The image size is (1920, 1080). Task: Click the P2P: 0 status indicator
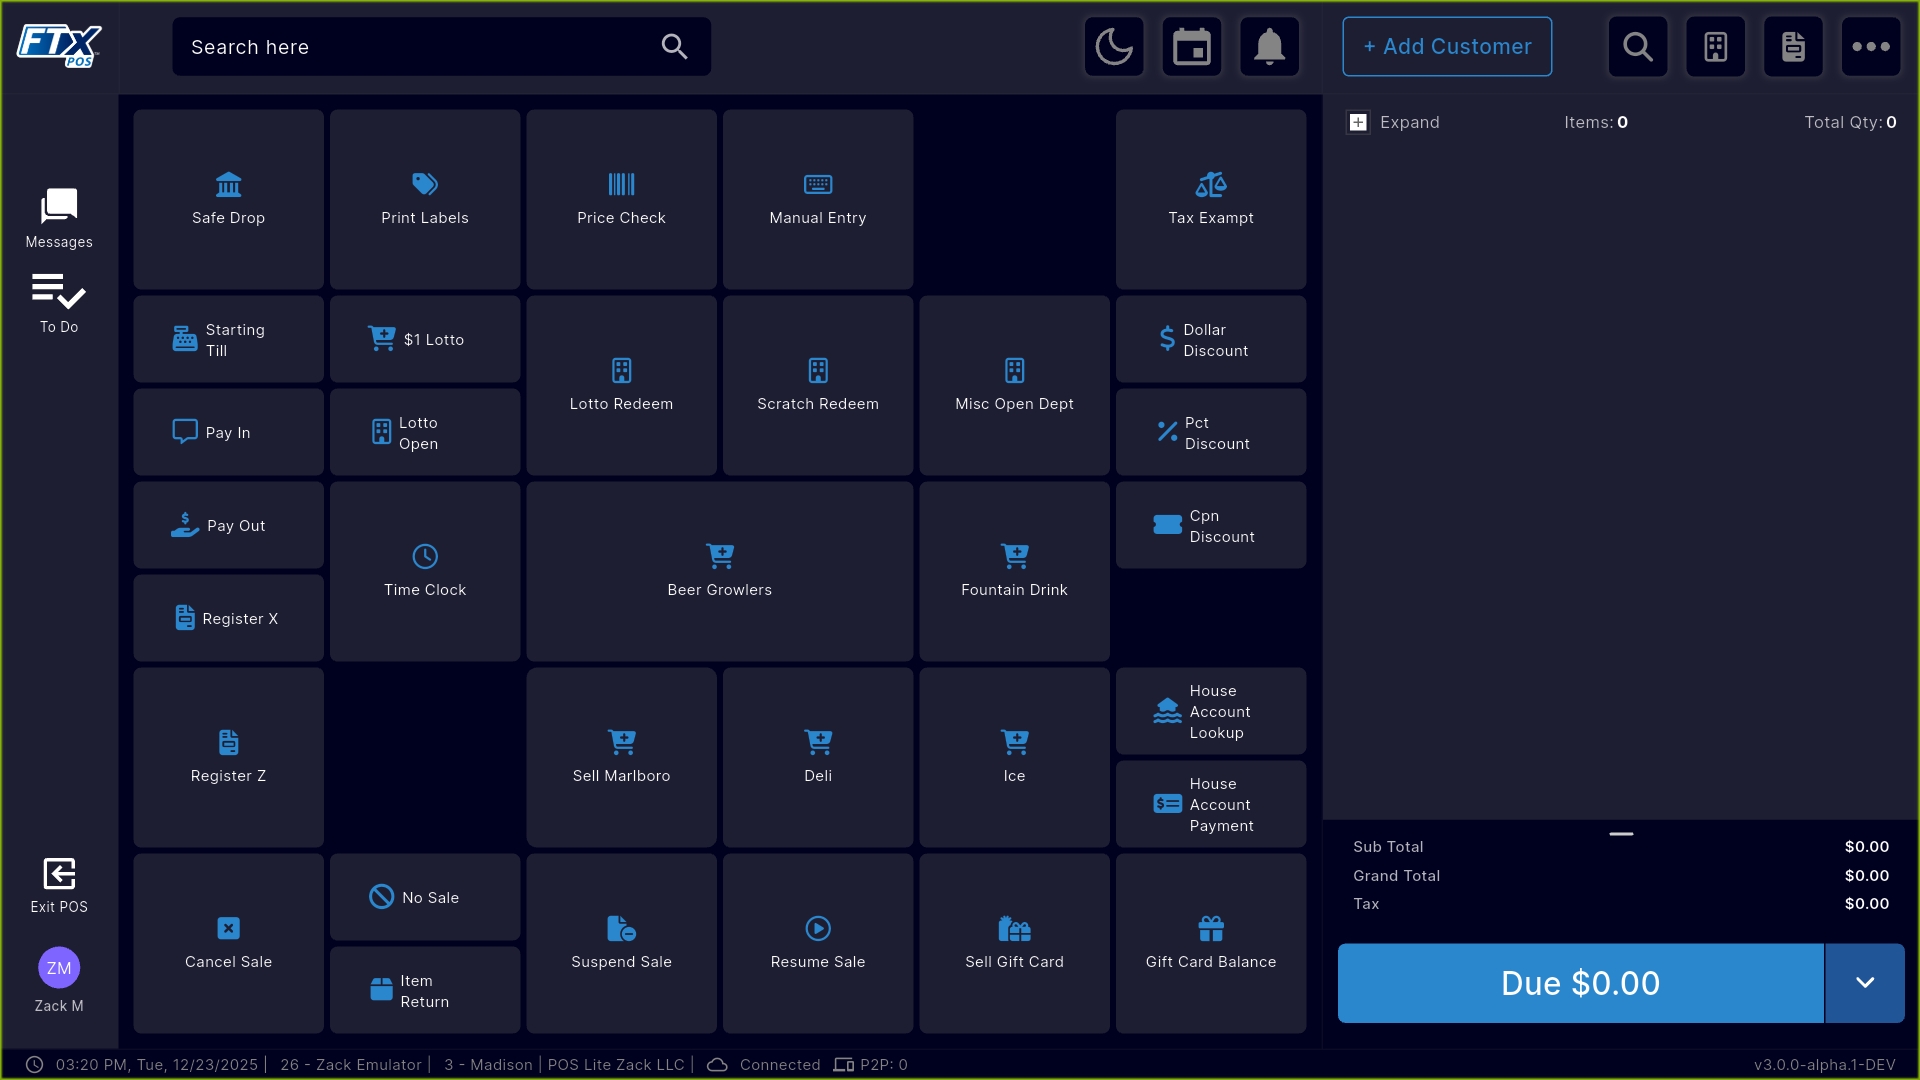tap(871, 1065)
